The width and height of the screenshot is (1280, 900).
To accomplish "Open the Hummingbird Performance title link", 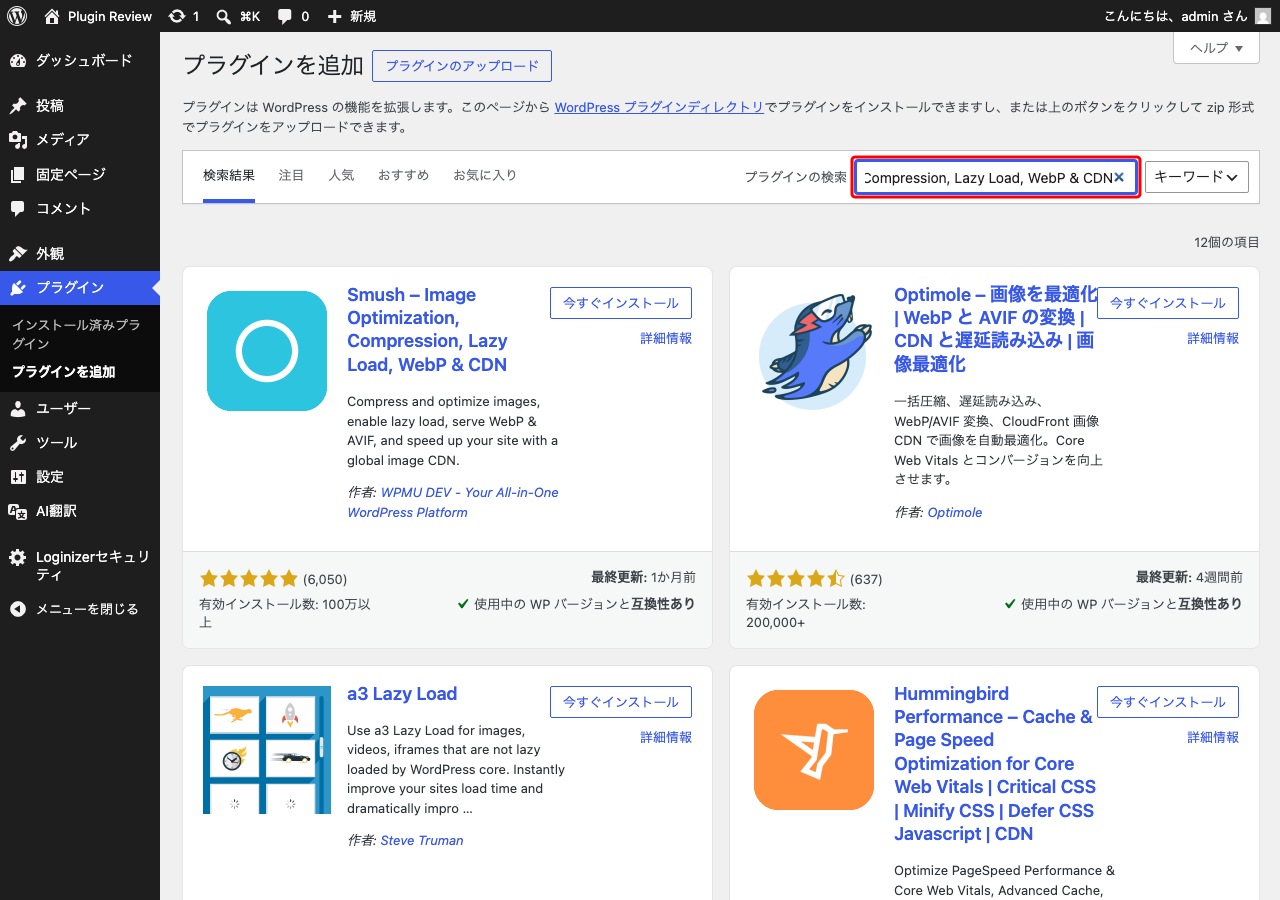I will (995, 764).
